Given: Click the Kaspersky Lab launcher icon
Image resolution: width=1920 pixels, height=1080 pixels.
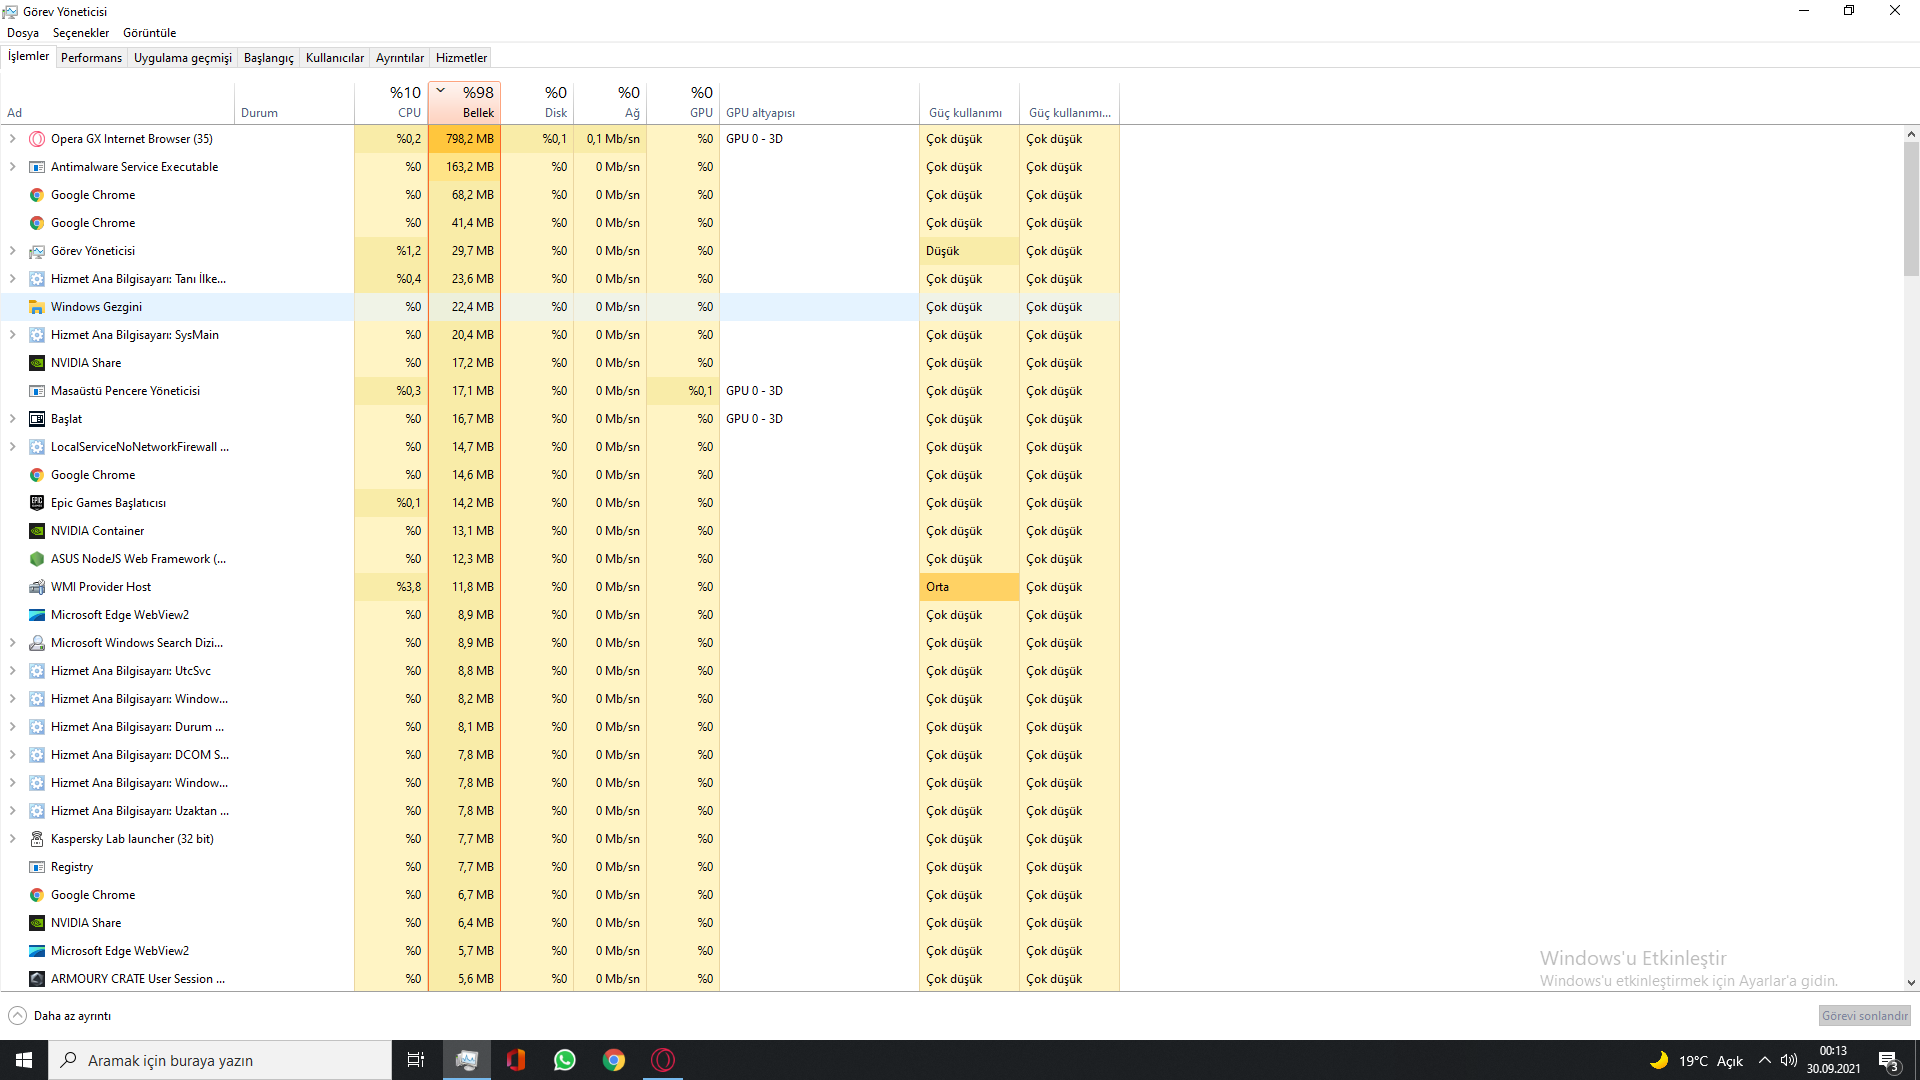Looking at the screenshot, I should (37, 839).
